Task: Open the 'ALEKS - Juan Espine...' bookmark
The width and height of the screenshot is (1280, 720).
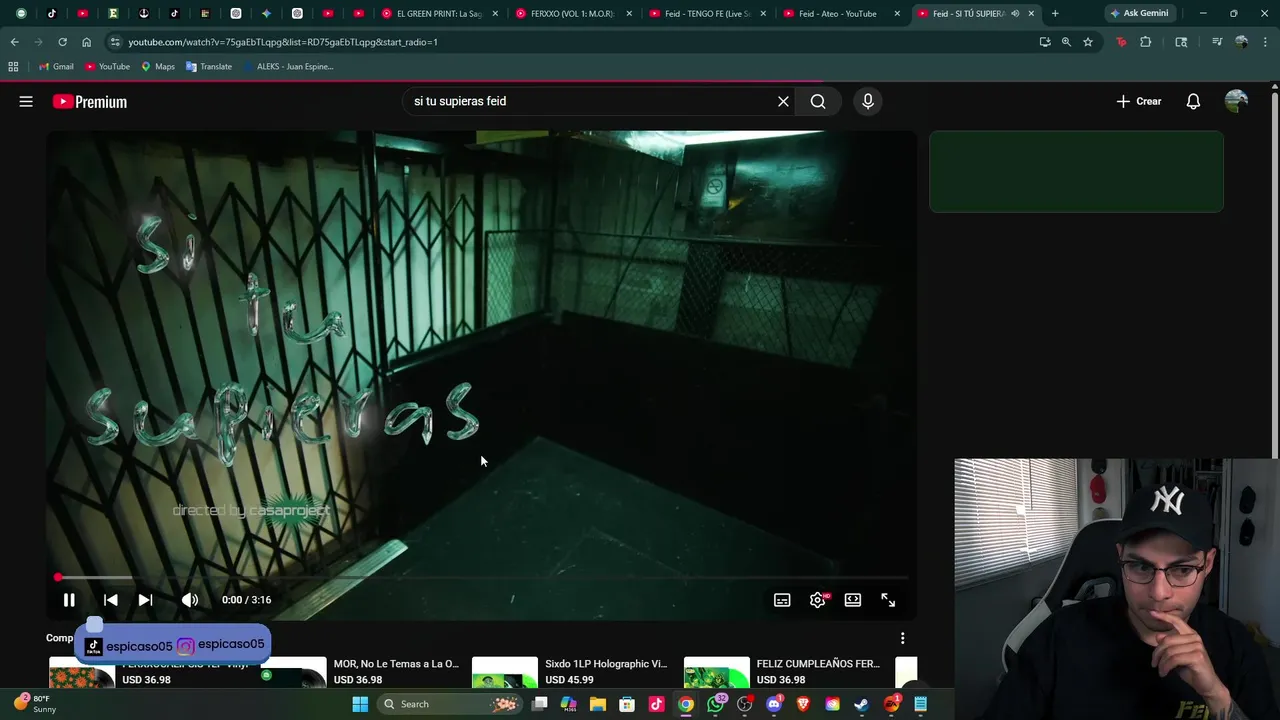Action: [x=287, y=67]
